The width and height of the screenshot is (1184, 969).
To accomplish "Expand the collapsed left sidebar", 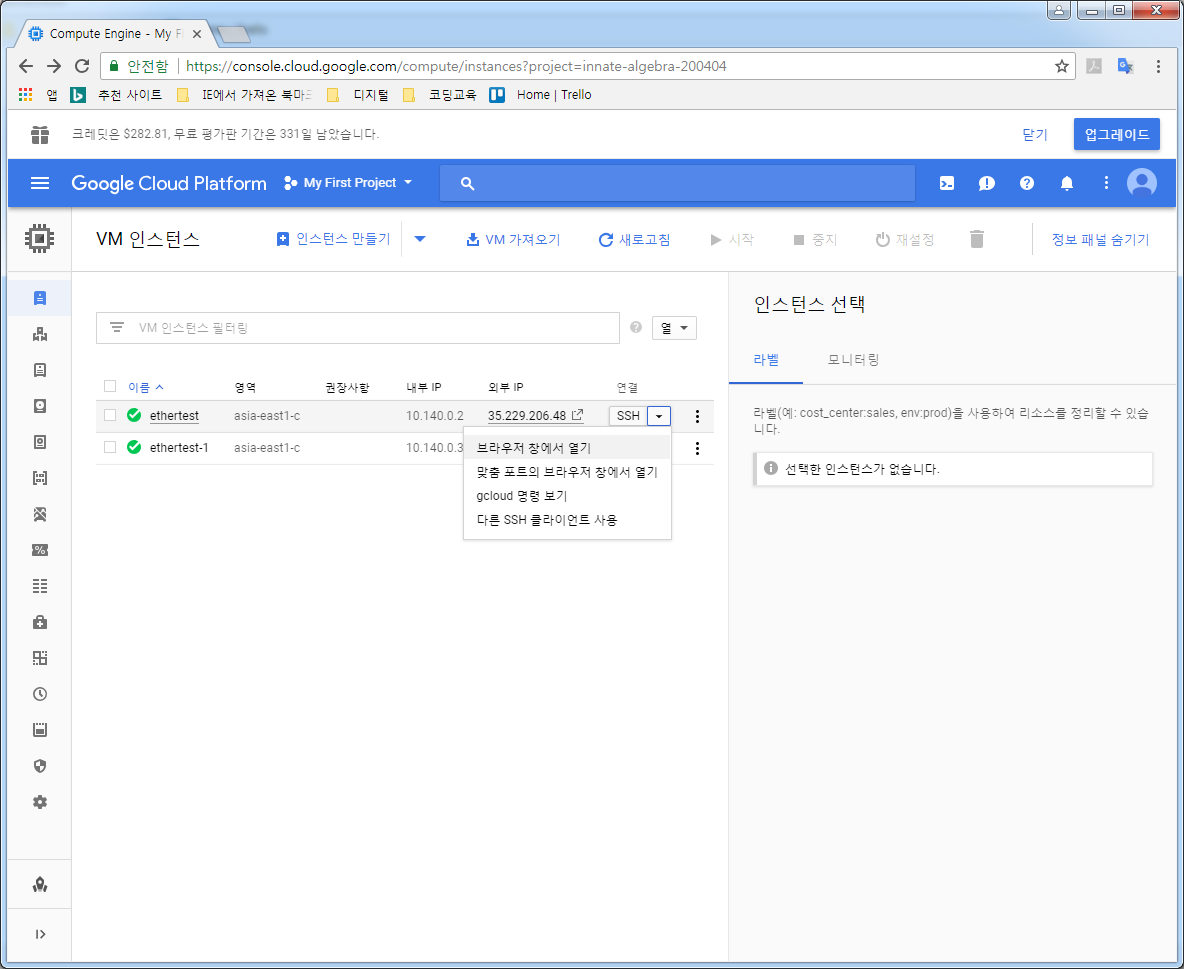I will coord(40,934).
